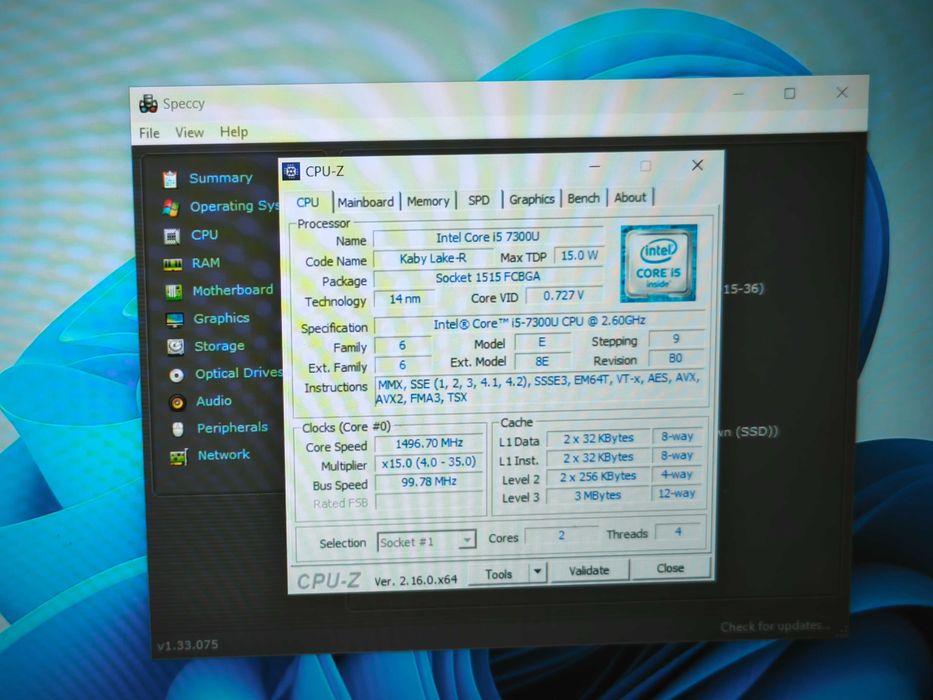Click the Instructions list starting with MMX, SSE
The image size is (933, 700).
click(539, 389)
